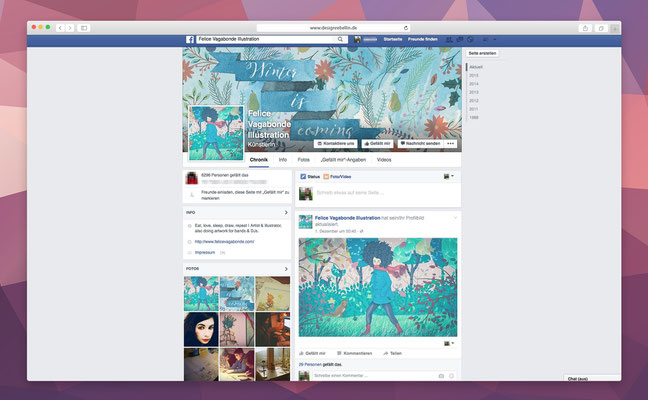Toggle the Safari sidebar button
Image resolution: width=648 pixels, height=400 pixels.
(x=84, y=28)
